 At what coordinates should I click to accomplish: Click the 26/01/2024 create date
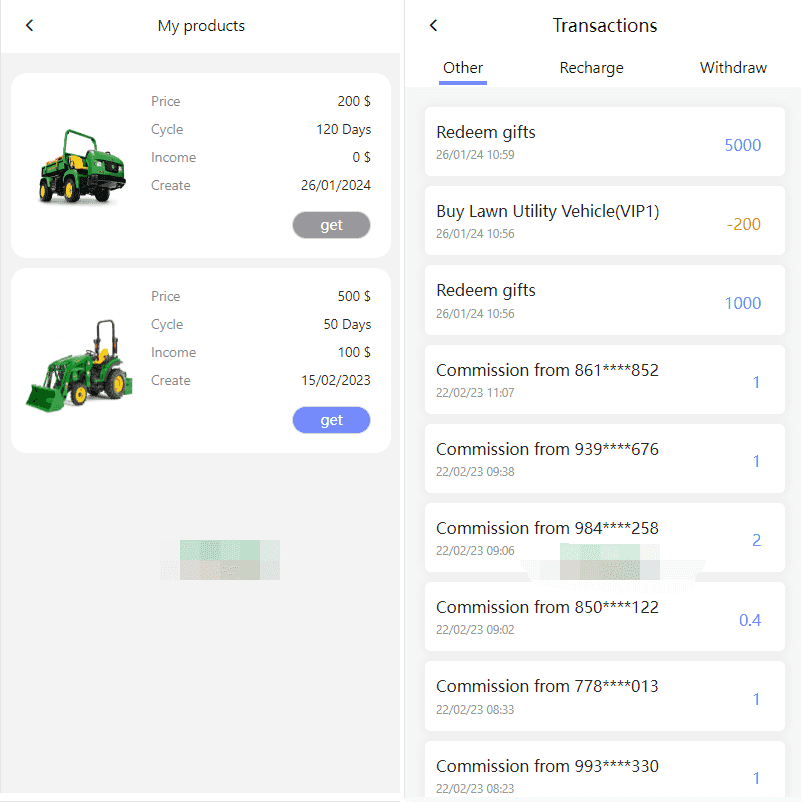tap(336, 185)
